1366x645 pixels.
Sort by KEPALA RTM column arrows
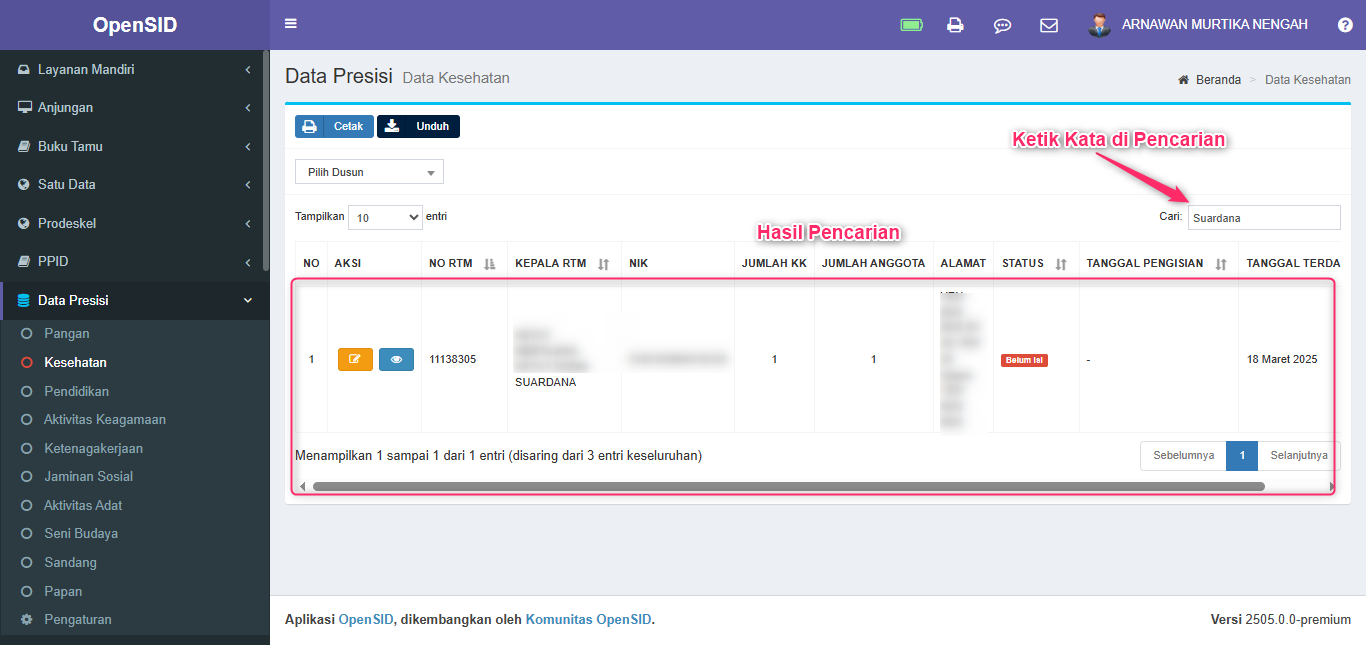click(x=604, y=264)
